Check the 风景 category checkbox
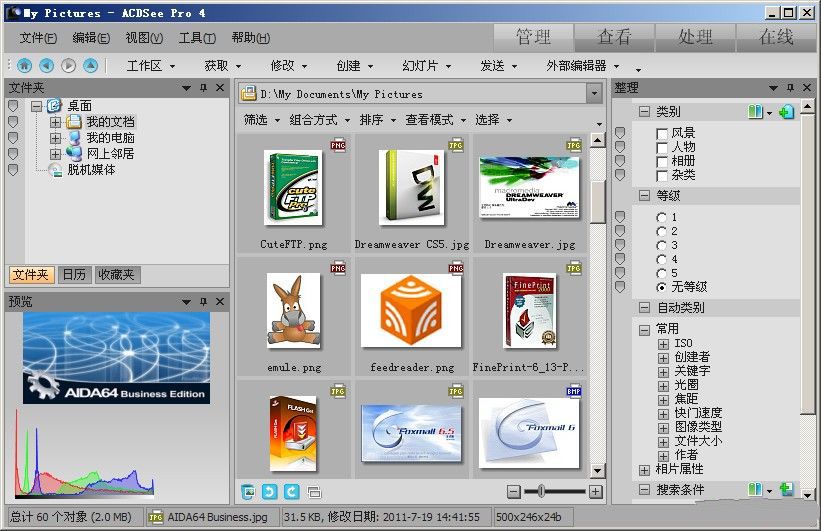This screenshot has height=531, width=821. click(x=662, y=134)
